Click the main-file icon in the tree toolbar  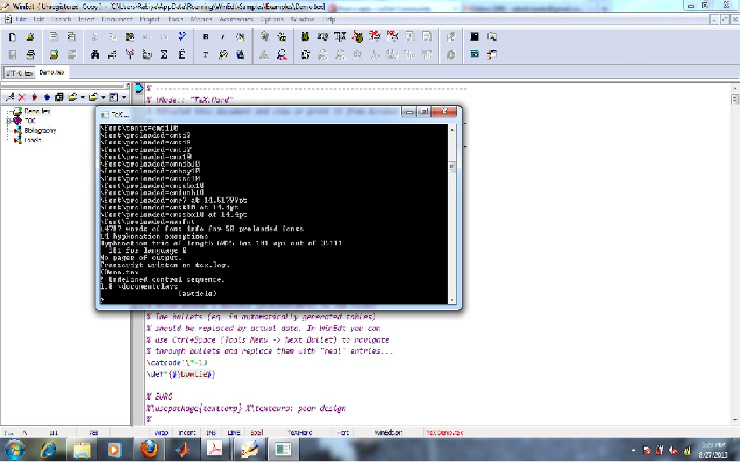click(x=59, y=98)
